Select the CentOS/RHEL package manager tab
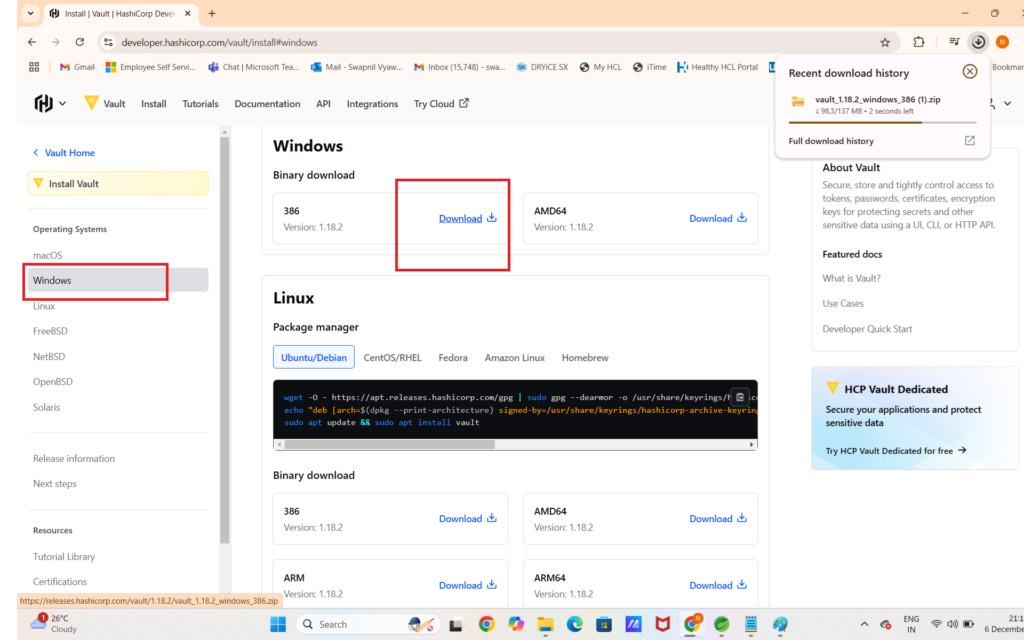The image size is (1024, 640). point(392,358)
